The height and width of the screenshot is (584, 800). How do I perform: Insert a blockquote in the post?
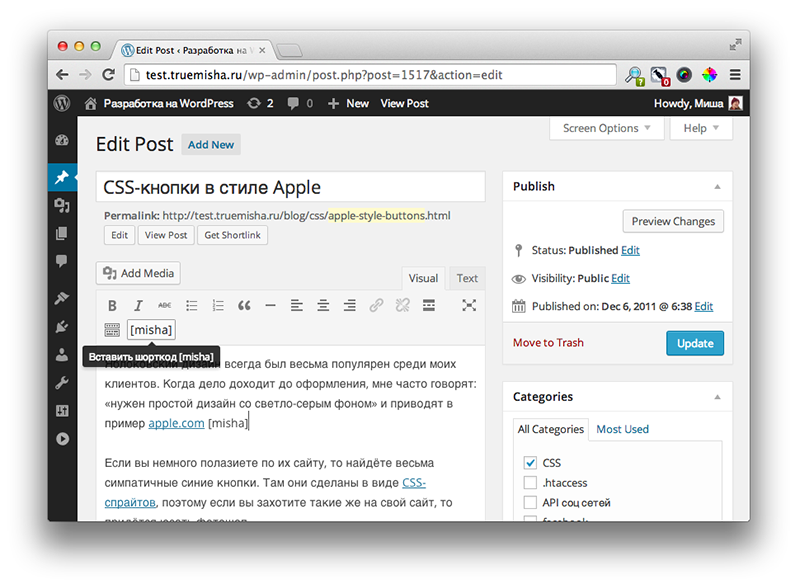click(x=243, y=306)
